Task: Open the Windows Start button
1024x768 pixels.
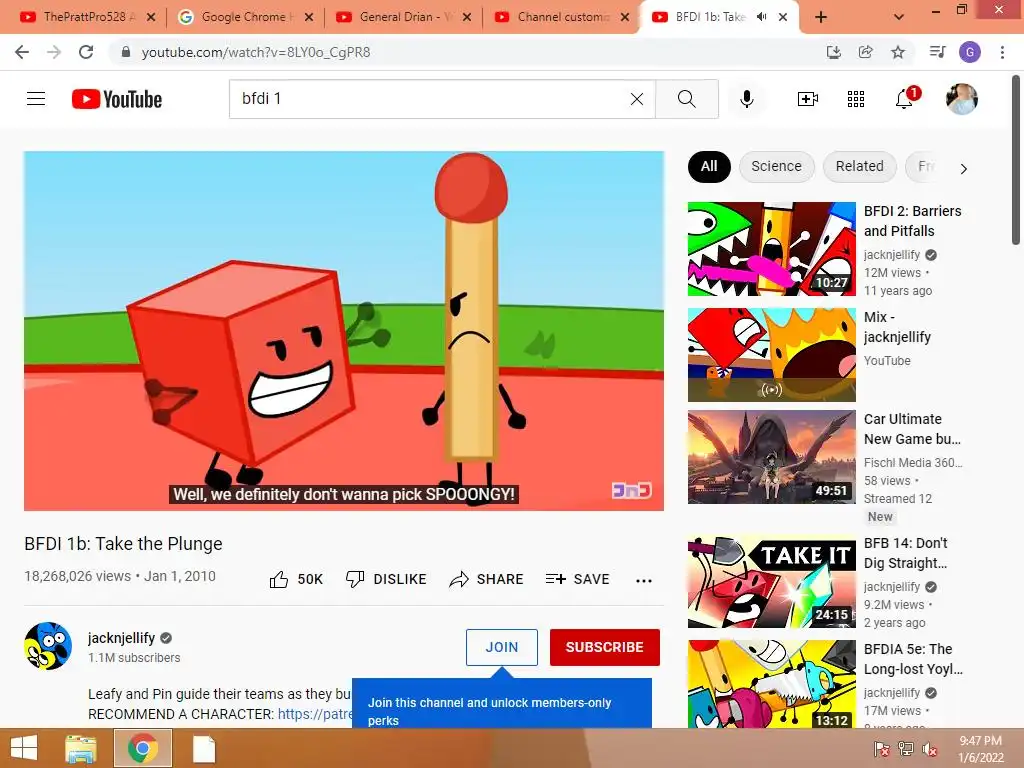Action: click(x=24, y=748)
